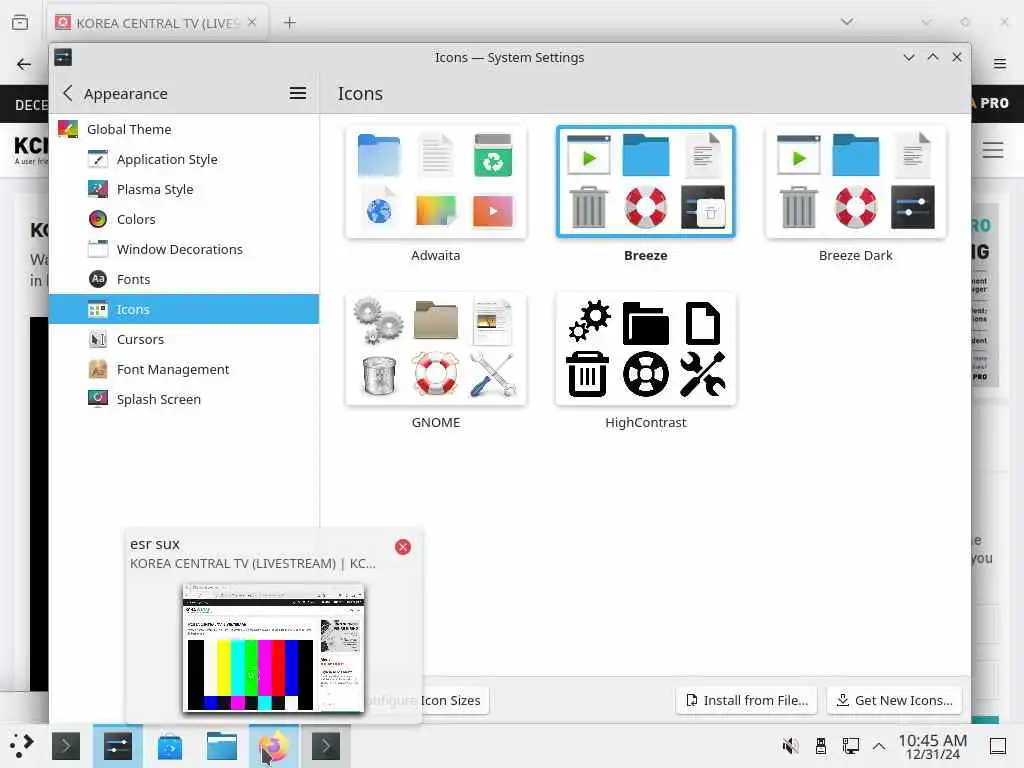Open Global Theme settings
The width and height of the screenshot is (1024, 768).
tap(184, 129)
